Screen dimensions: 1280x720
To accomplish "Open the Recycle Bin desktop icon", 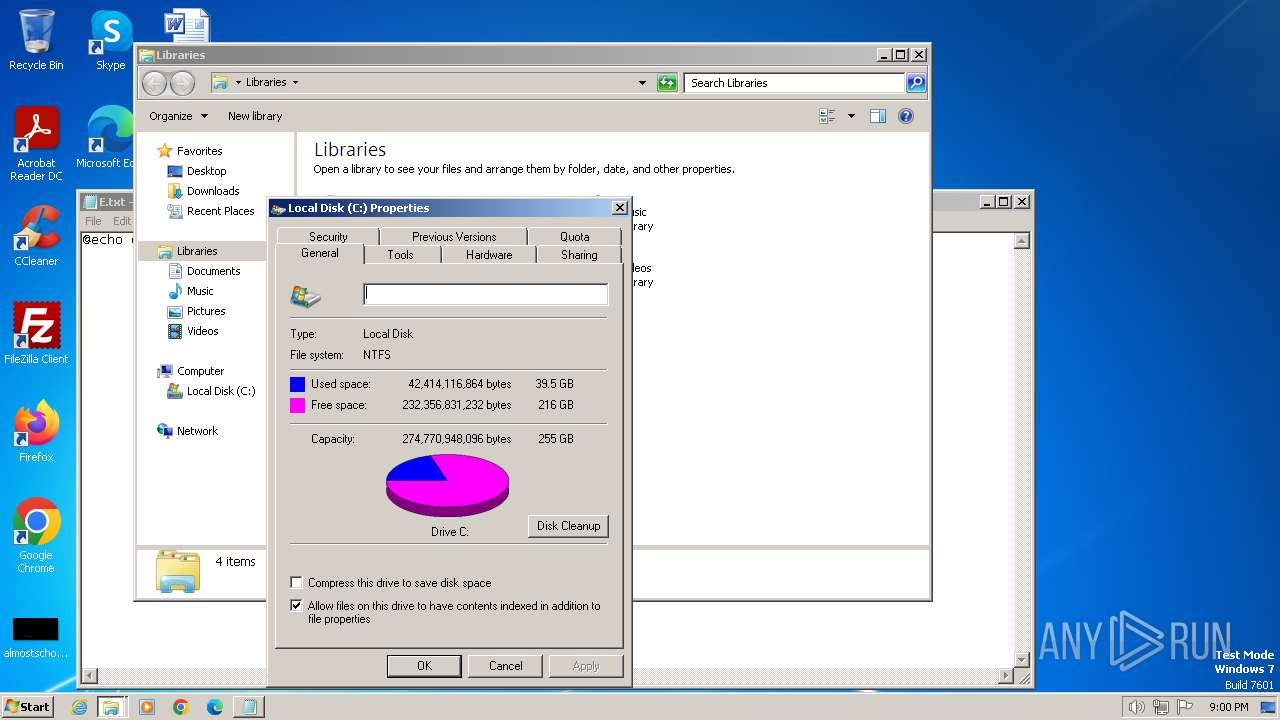I will pyautogui.click(x=36, y=40).
